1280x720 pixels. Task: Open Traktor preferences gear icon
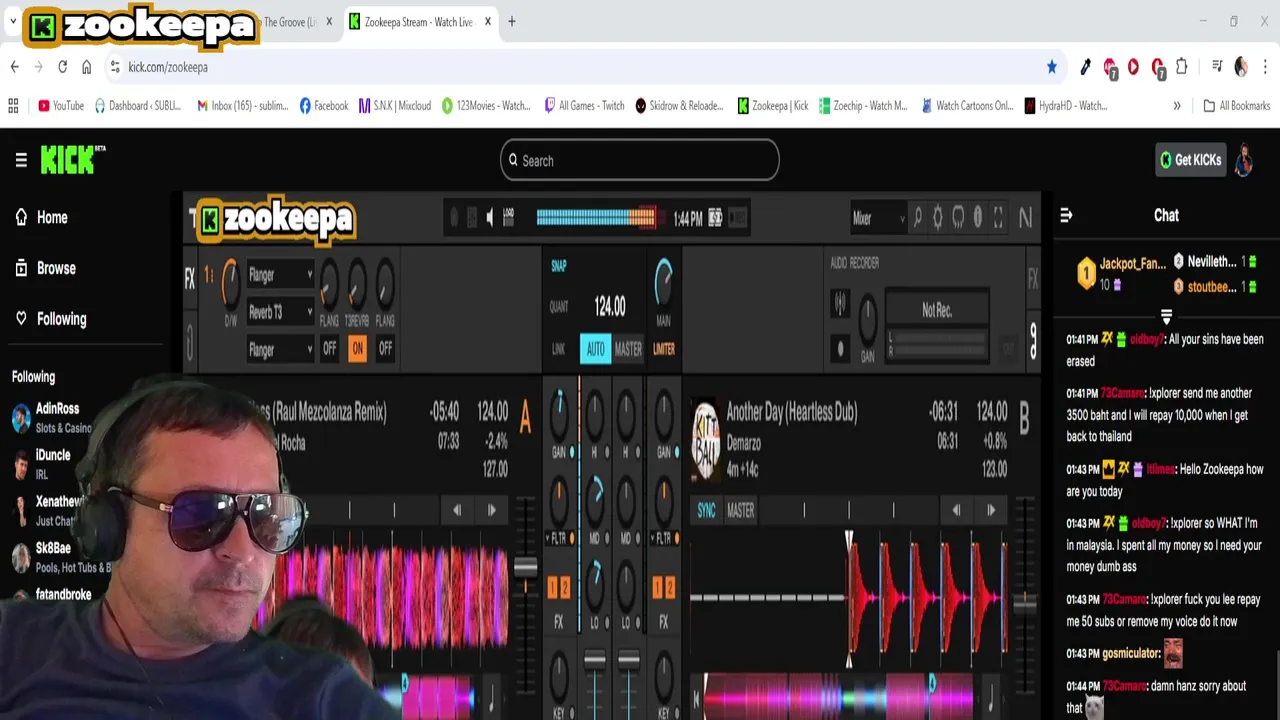pyautogui.click(x=937, y=218)
